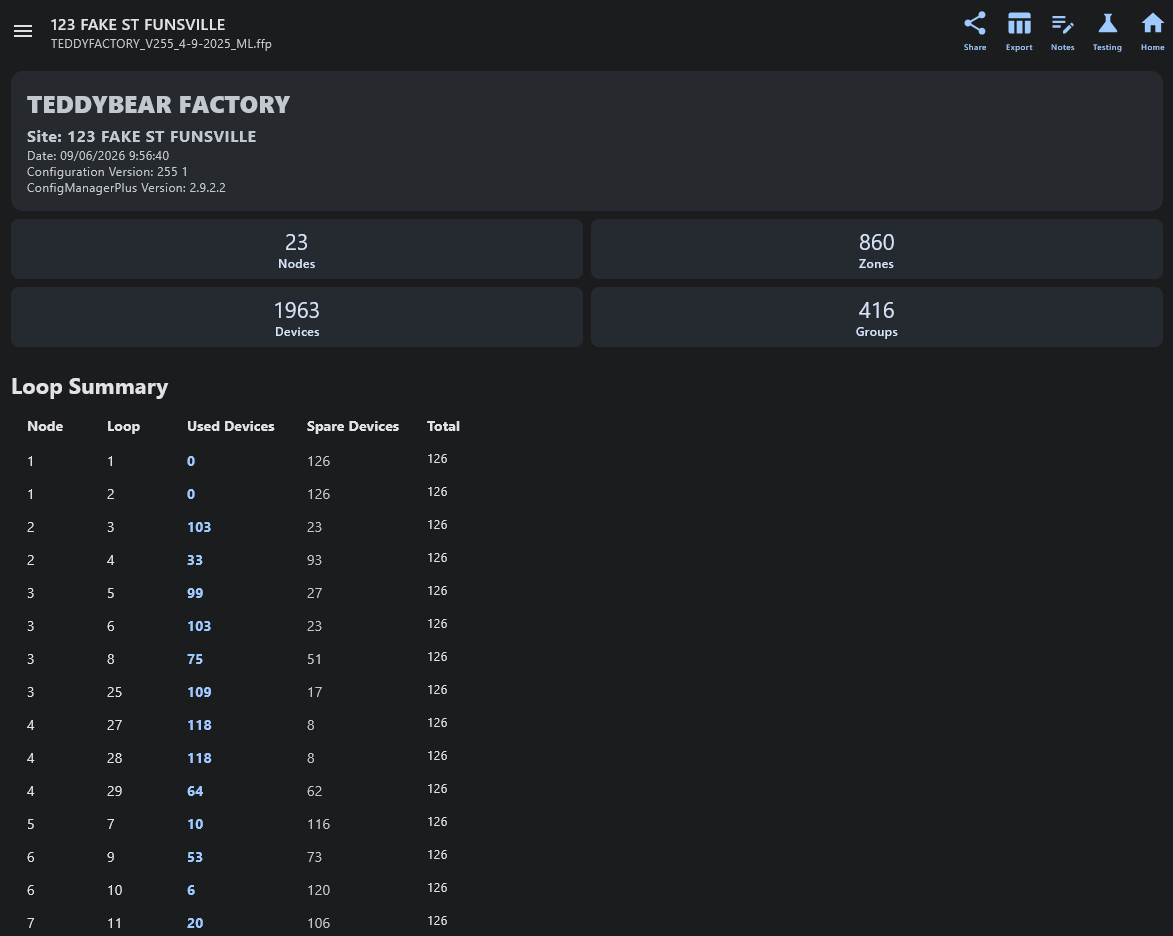
Task: Click spare devices 116 in loop 7 row
Action: click(x=318, y=824)
